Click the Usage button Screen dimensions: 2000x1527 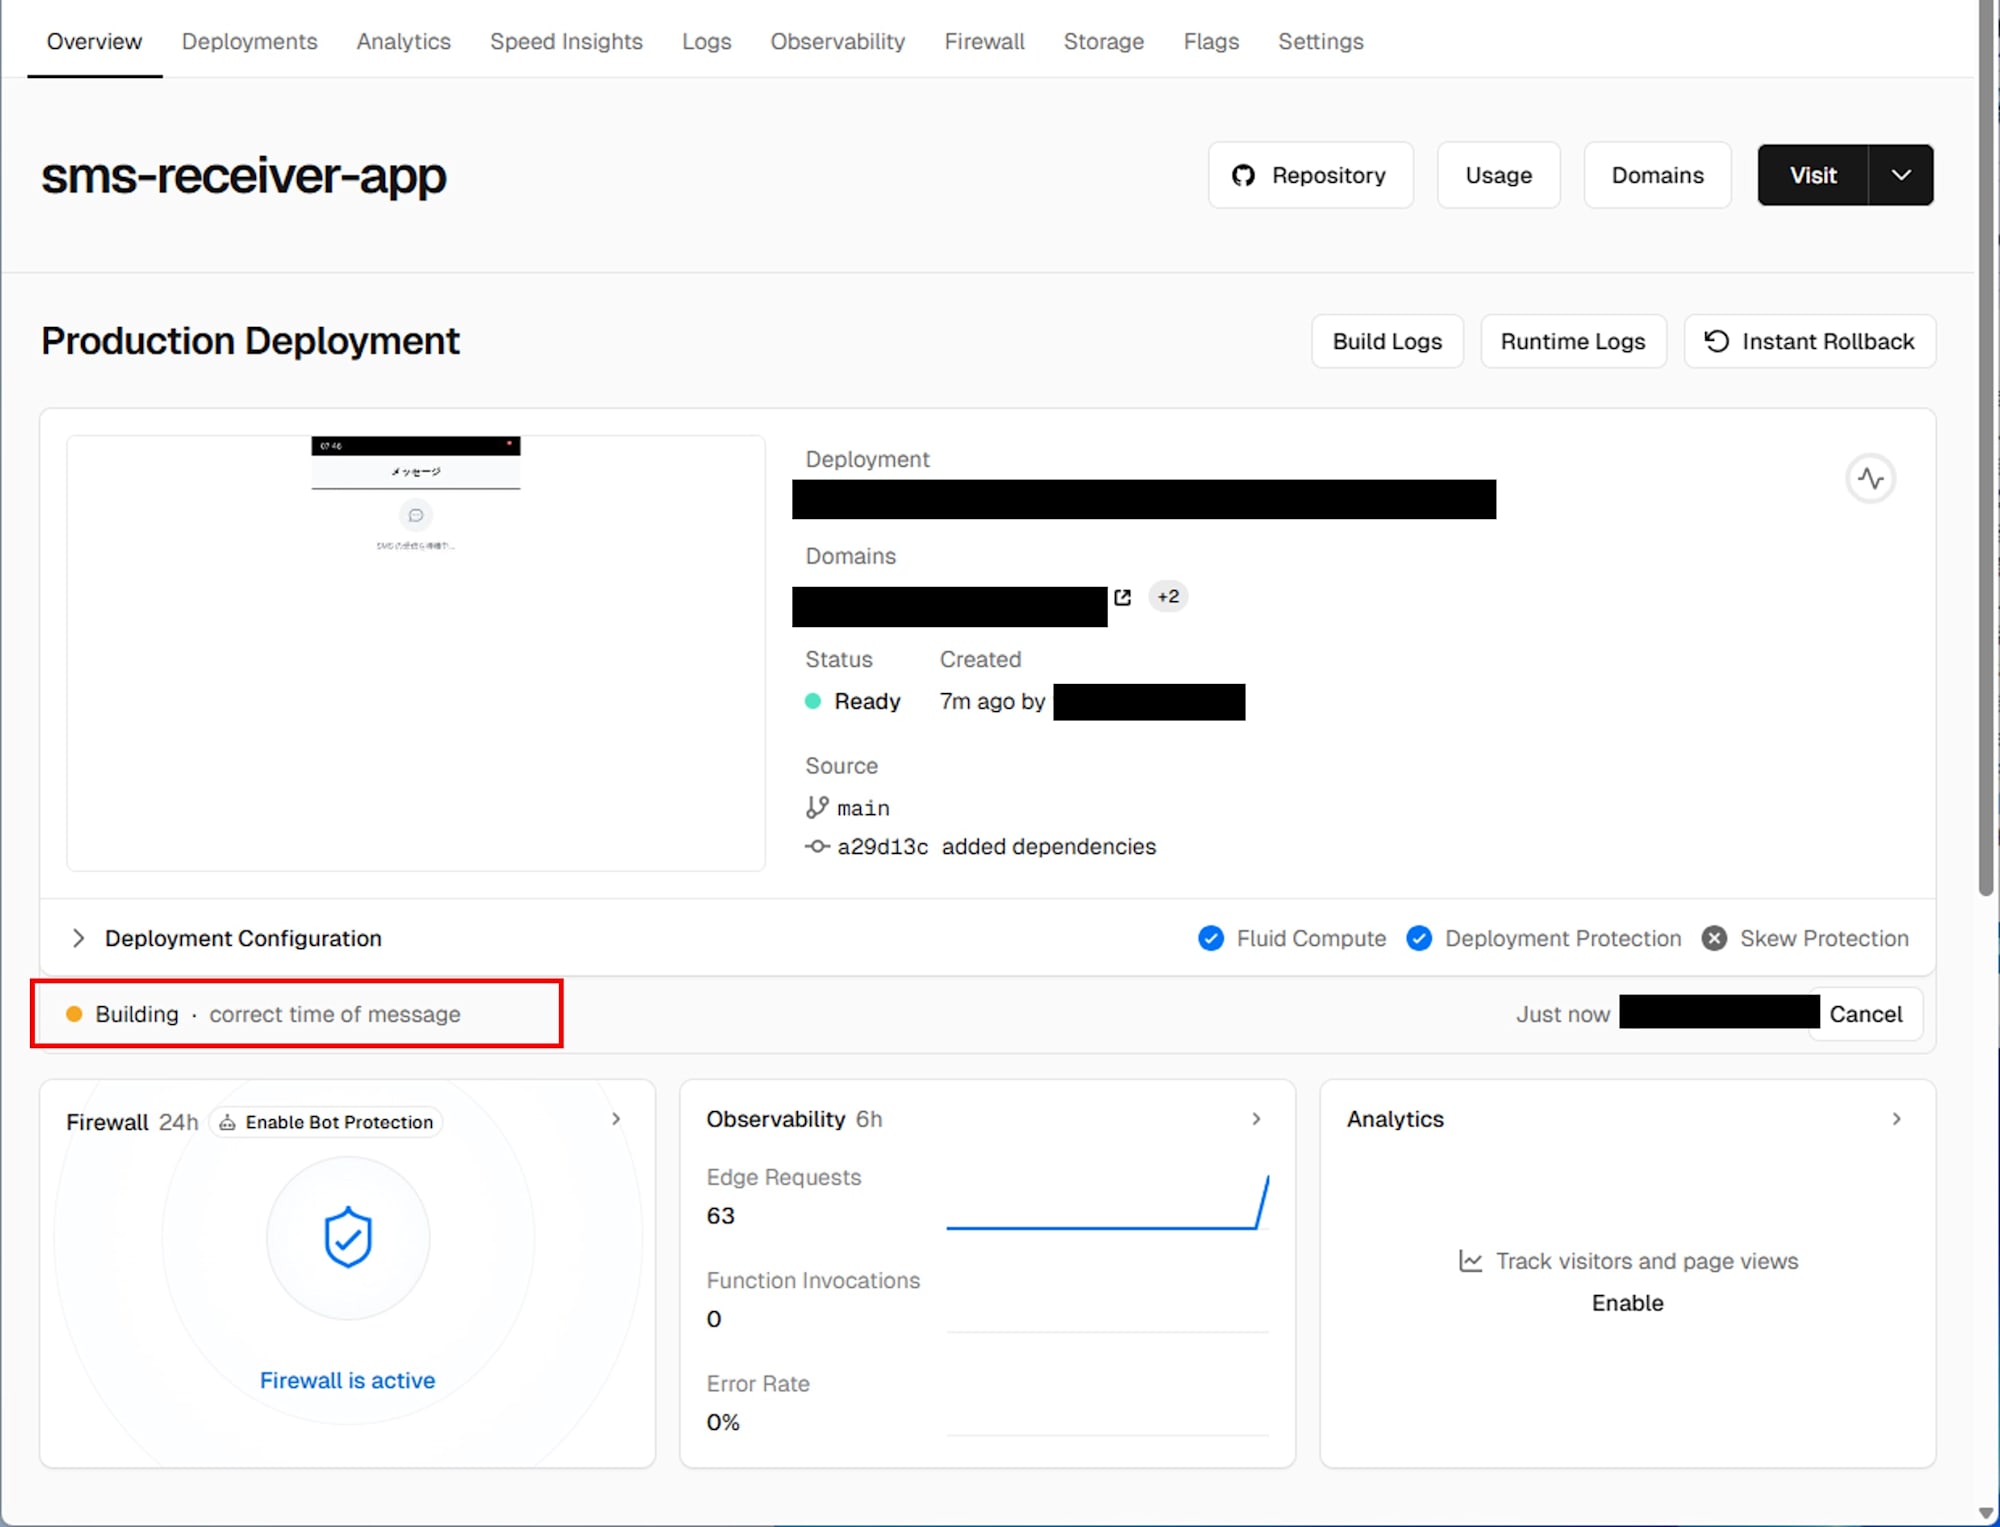tap(1498, 175)
